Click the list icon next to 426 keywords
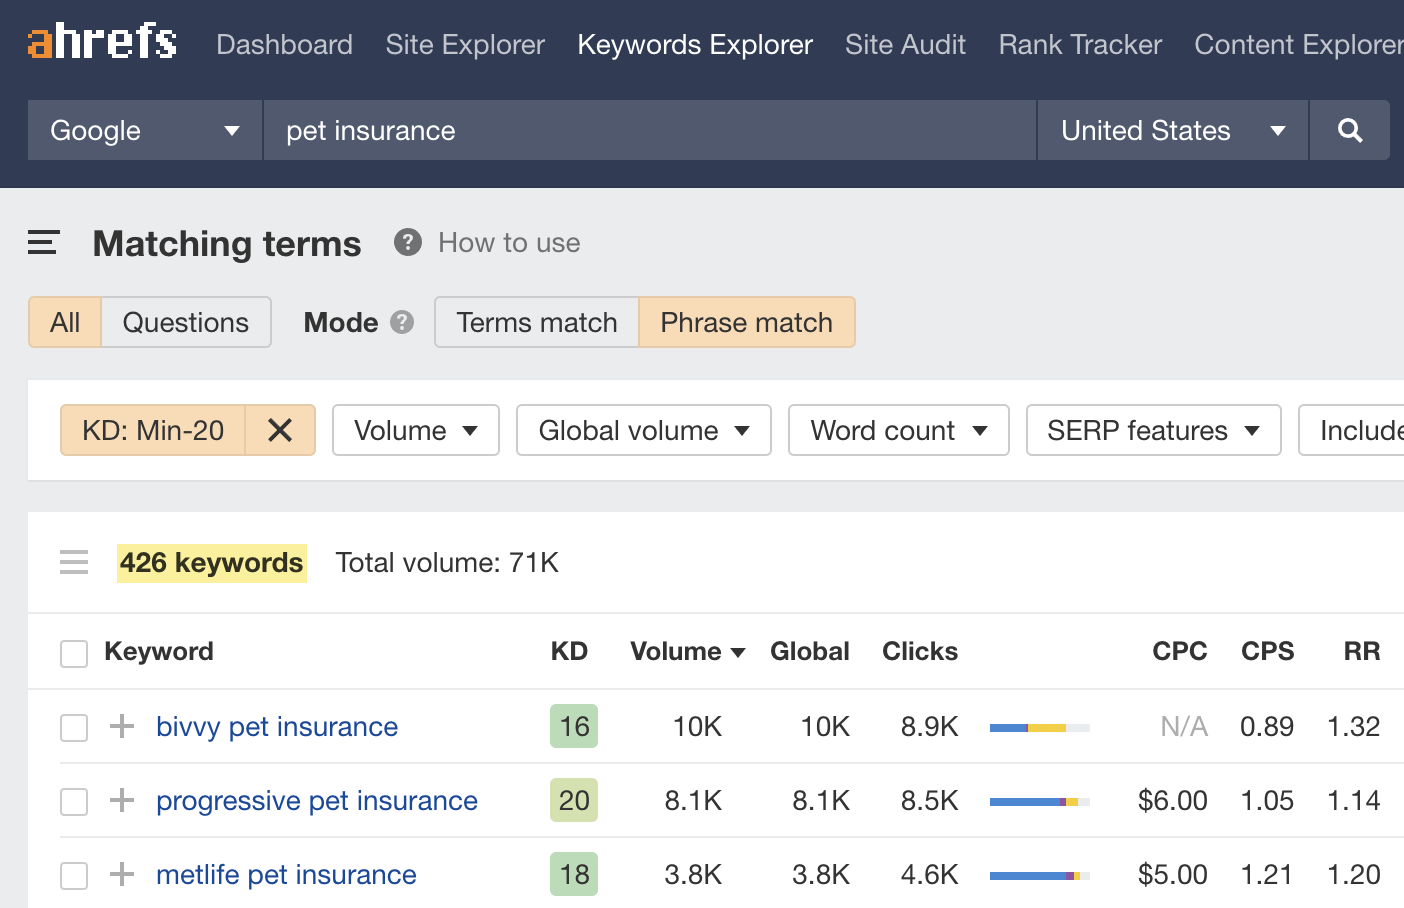The image size is (1404, 908). pos(74,562)
